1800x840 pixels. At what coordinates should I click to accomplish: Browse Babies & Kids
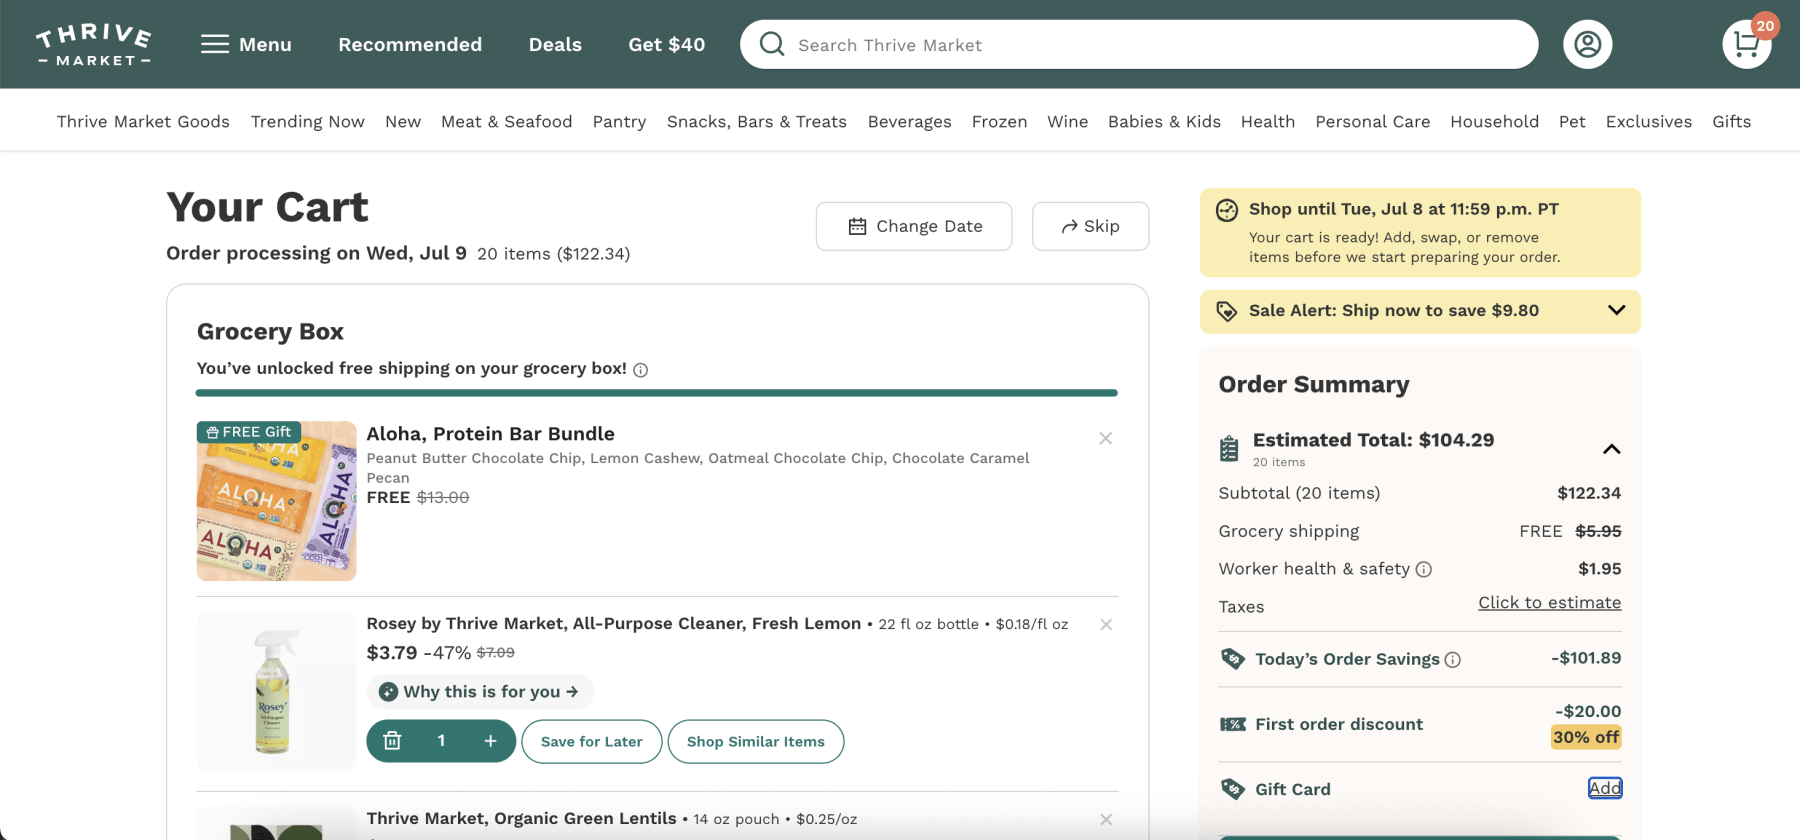(x=1164, y=121)
